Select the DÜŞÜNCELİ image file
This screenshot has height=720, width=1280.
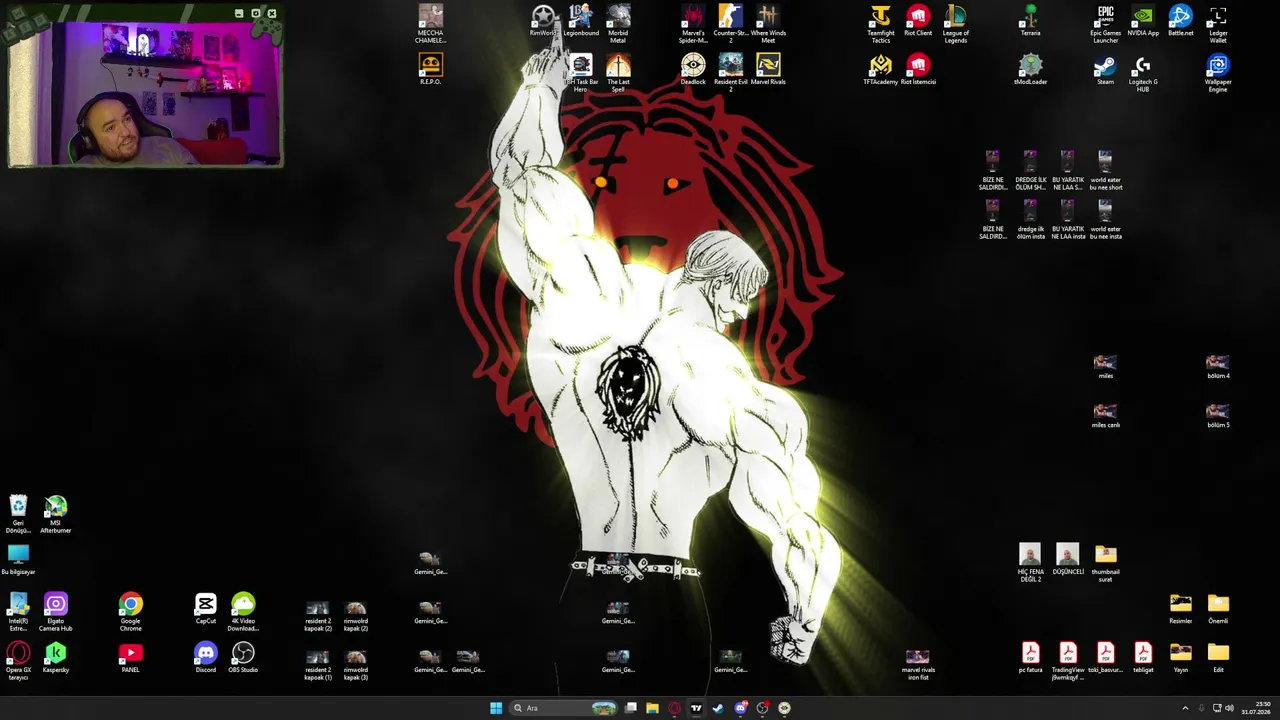click(x=1068, y=559)
